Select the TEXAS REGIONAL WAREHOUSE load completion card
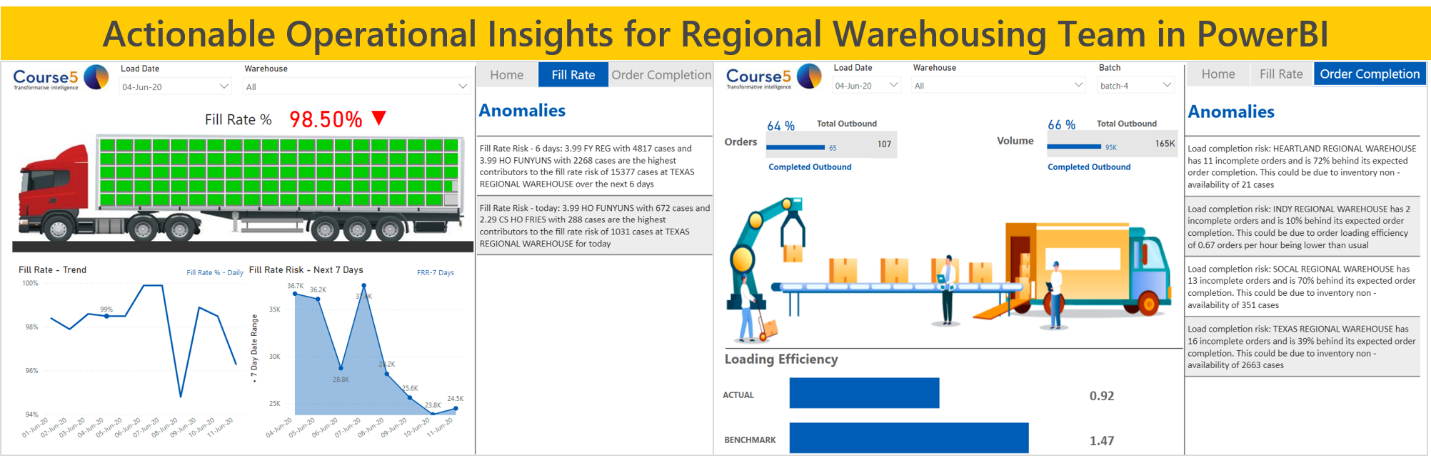Screen dimensions: 1431x456 tap(1302, 346)
